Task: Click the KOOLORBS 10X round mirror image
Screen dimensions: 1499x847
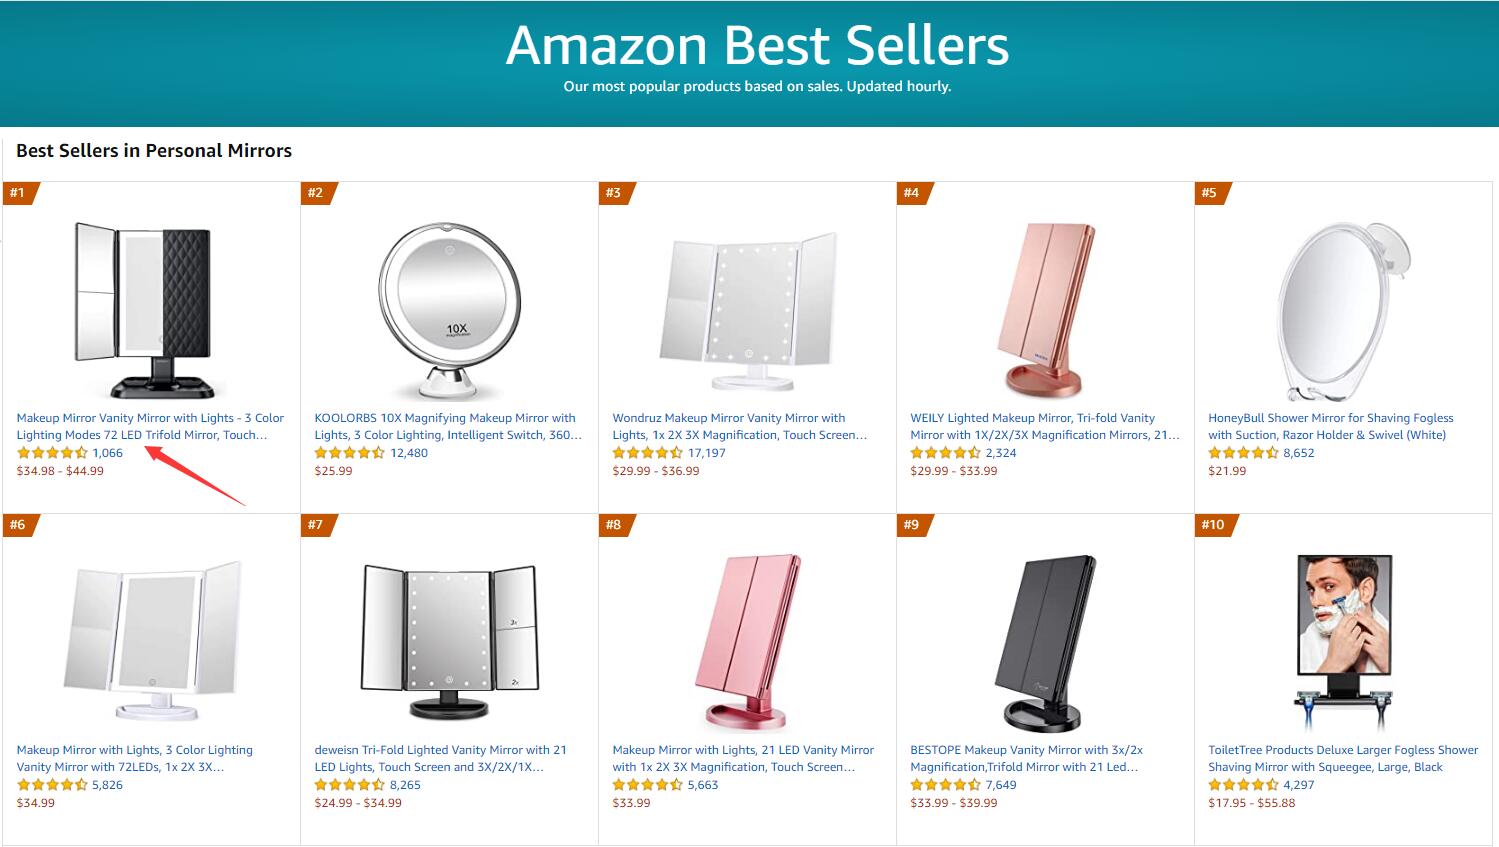Action: tap(449, 309)
